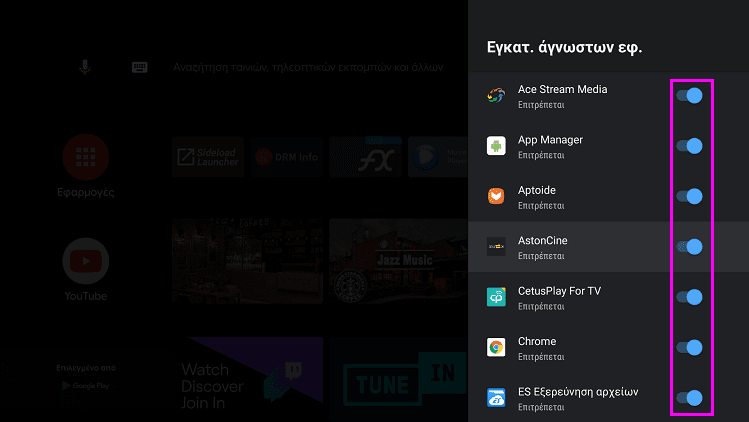Activate the voice search microphone icon

(x=85, y=67)
